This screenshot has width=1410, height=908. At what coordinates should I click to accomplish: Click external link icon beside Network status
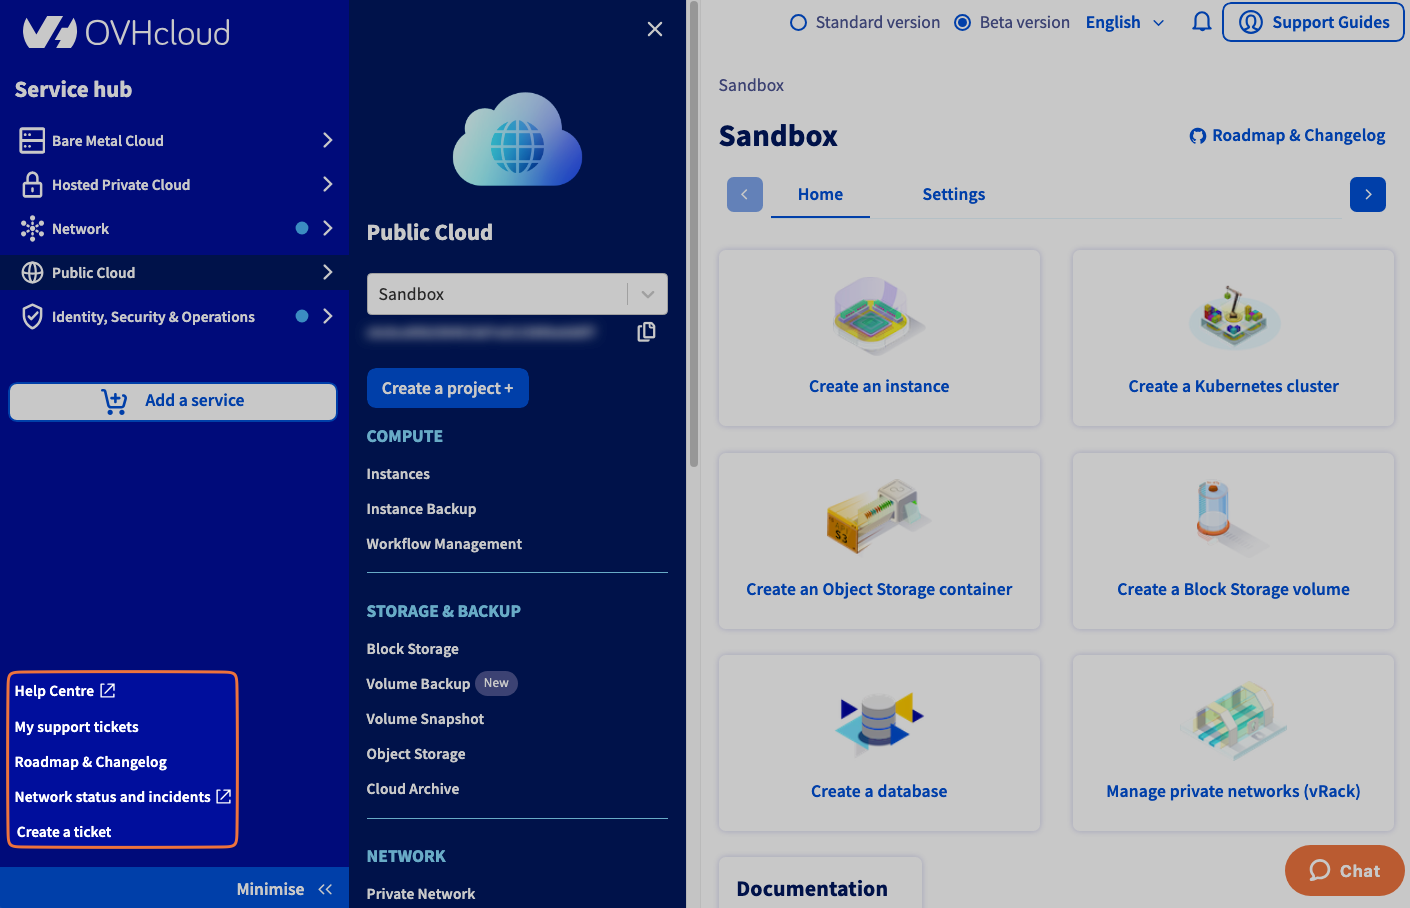[224, 796]
